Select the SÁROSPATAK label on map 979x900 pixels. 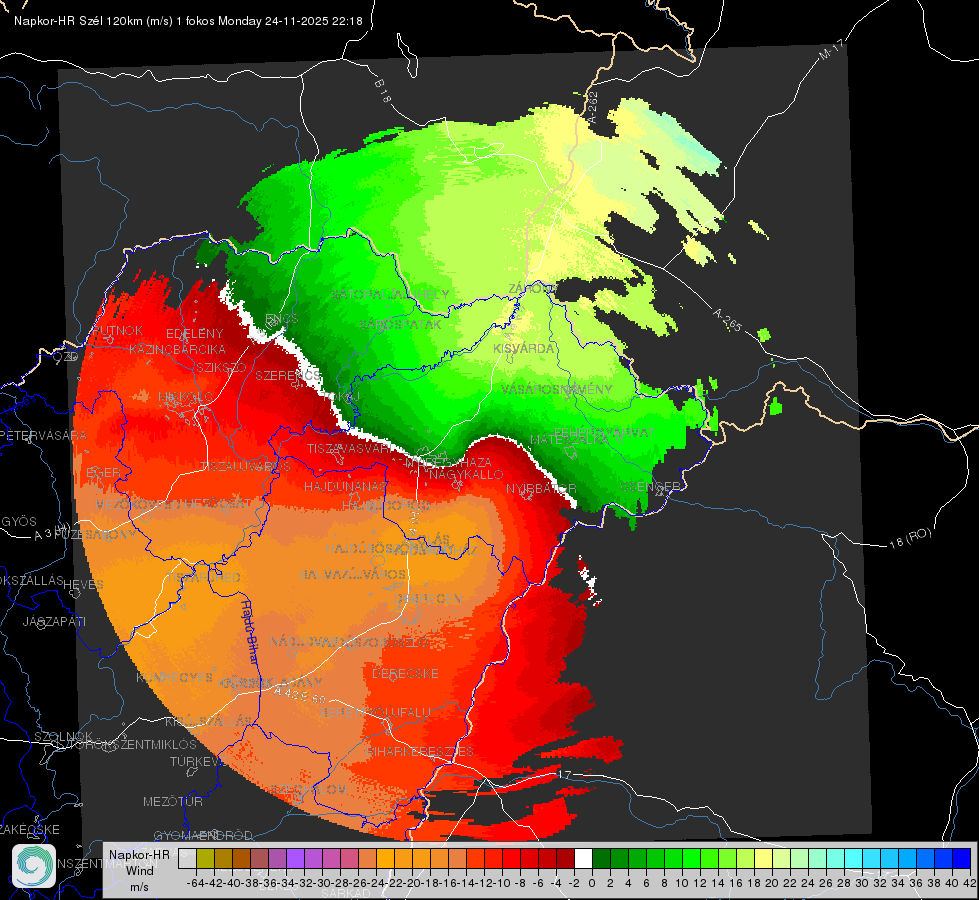pyautogui.click(x=400, y=325)
